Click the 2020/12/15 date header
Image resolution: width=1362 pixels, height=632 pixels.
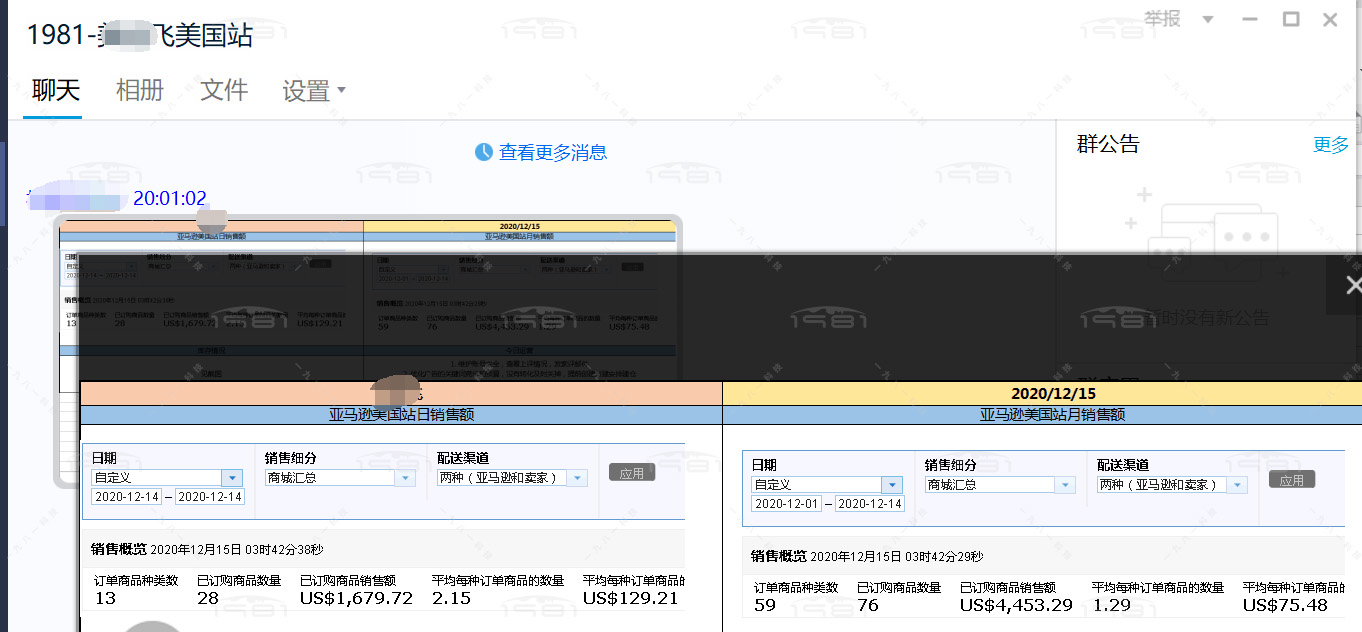[1052, 394]
